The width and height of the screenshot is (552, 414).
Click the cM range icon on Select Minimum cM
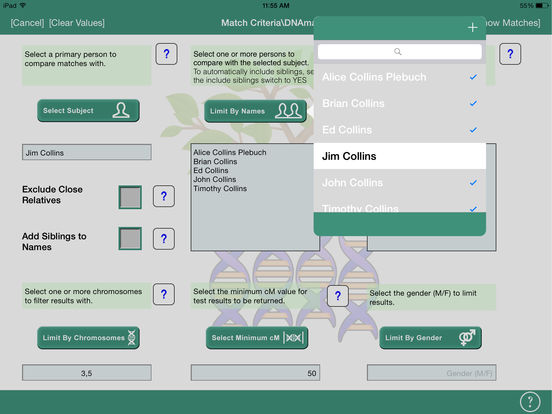click(293, 338)
